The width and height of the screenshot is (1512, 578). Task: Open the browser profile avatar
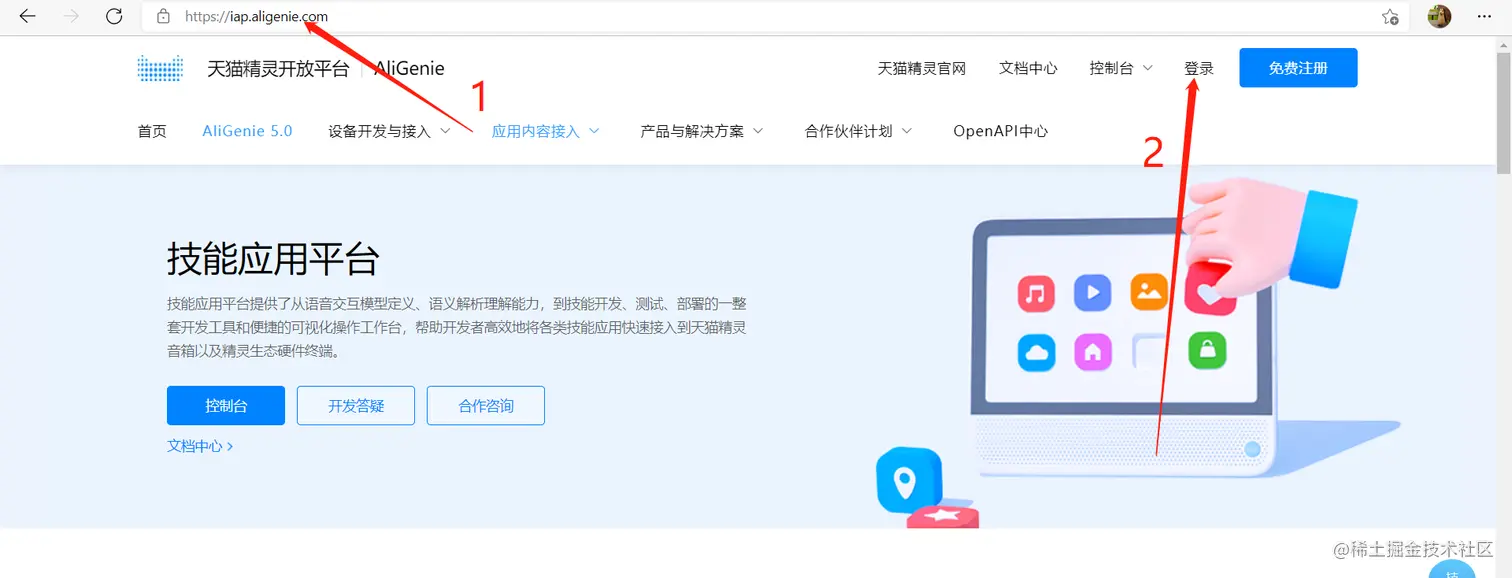1439,16
